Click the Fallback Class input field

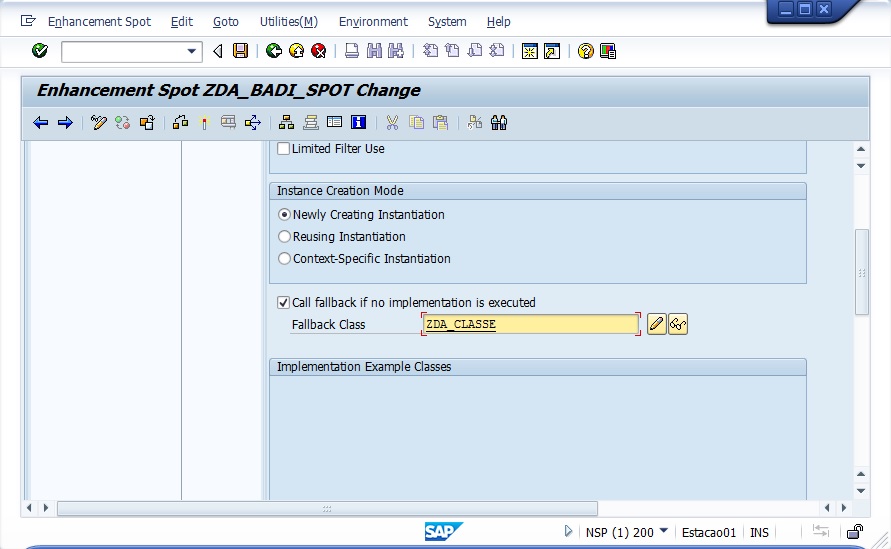(x=530, y=324)
